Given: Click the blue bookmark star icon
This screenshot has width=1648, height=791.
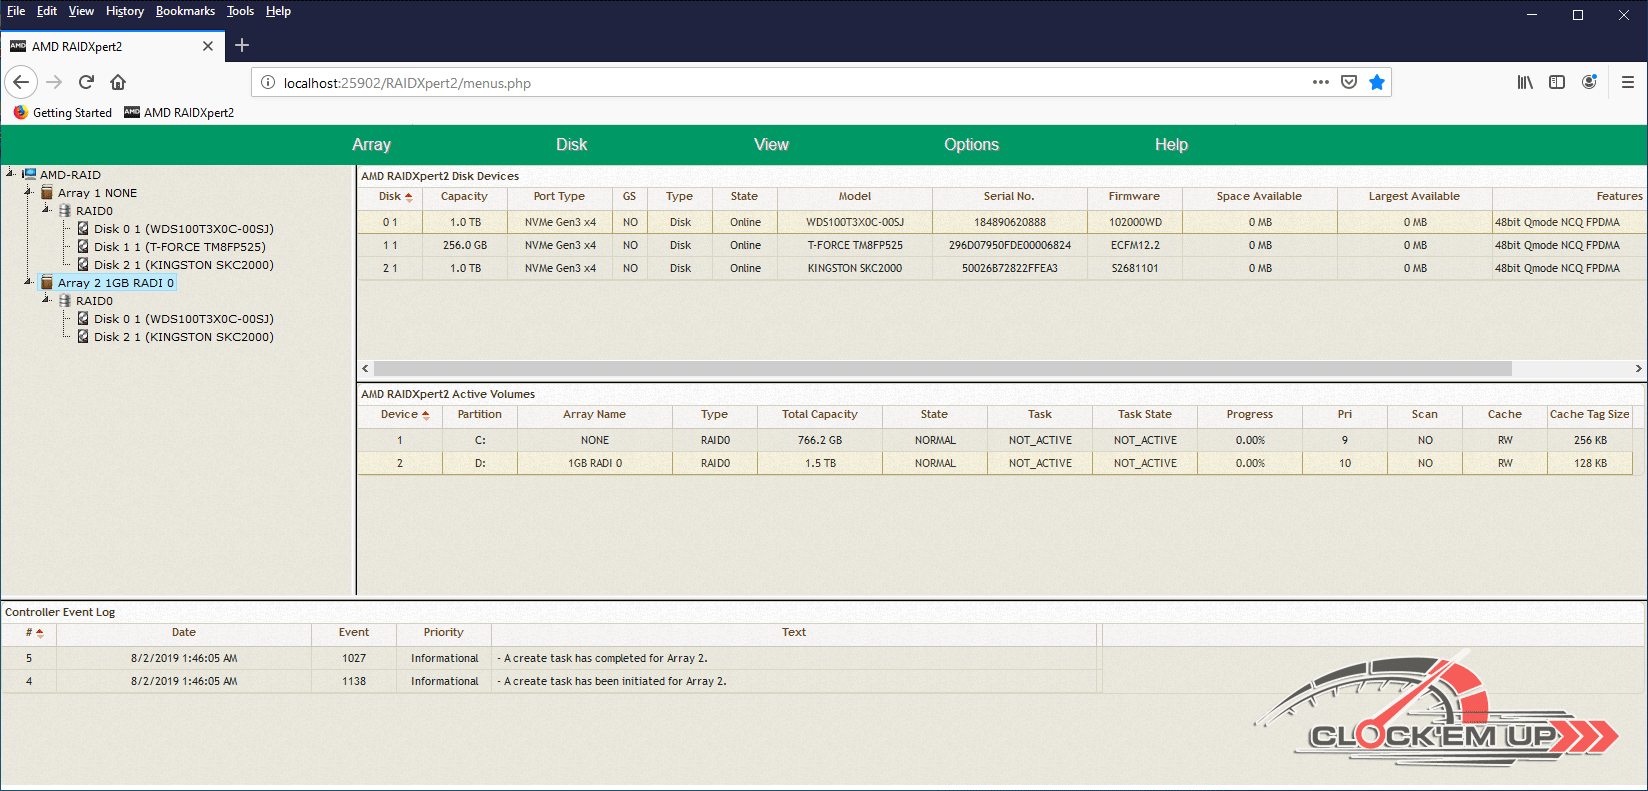Looking at the screenshot, I should click(x=1377, y=82).
